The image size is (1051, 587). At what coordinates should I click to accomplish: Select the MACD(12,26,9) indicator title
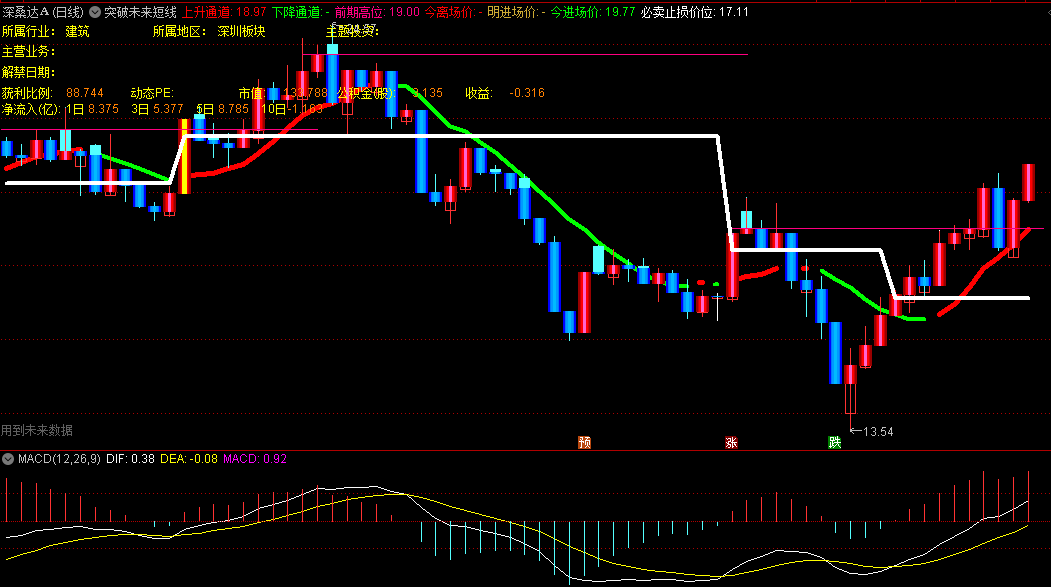(59, 459)
